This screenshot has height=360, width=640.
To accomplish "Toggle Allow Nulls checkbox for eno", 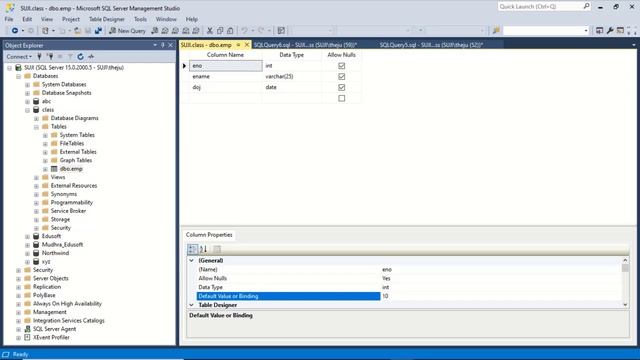I will (x=342, y=66).
